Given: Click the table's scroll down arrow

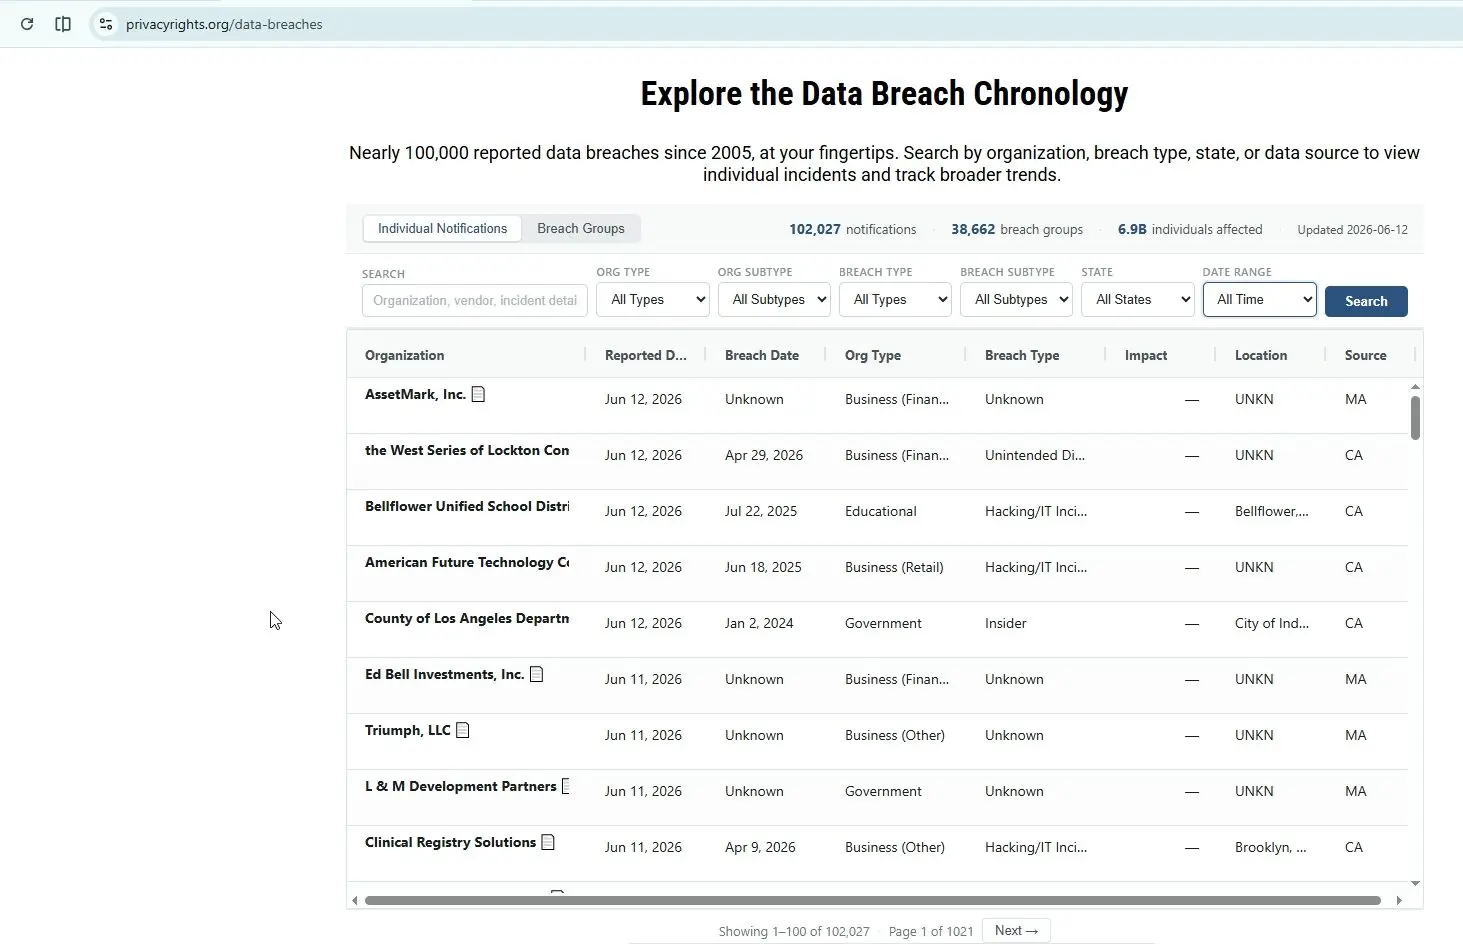Looking at the screenshot, I should coord(1415,883).
